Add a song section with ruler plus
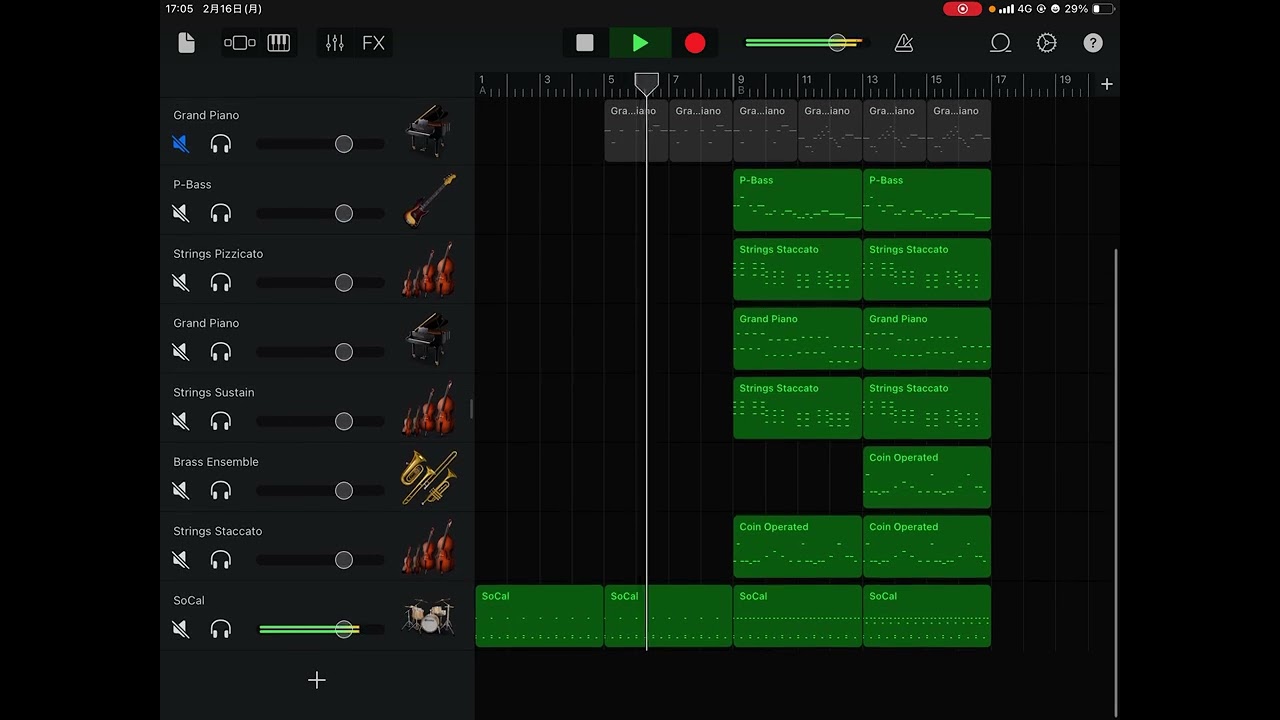 click(1107, 84)
